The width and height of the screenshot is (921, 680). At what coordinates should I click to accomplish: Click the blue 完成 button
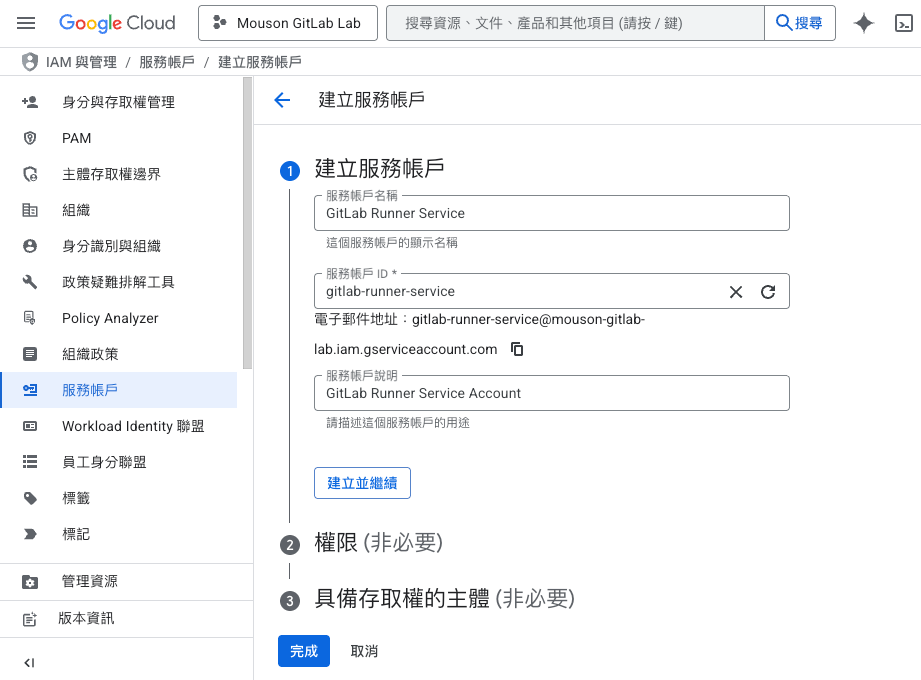[304, 651]
